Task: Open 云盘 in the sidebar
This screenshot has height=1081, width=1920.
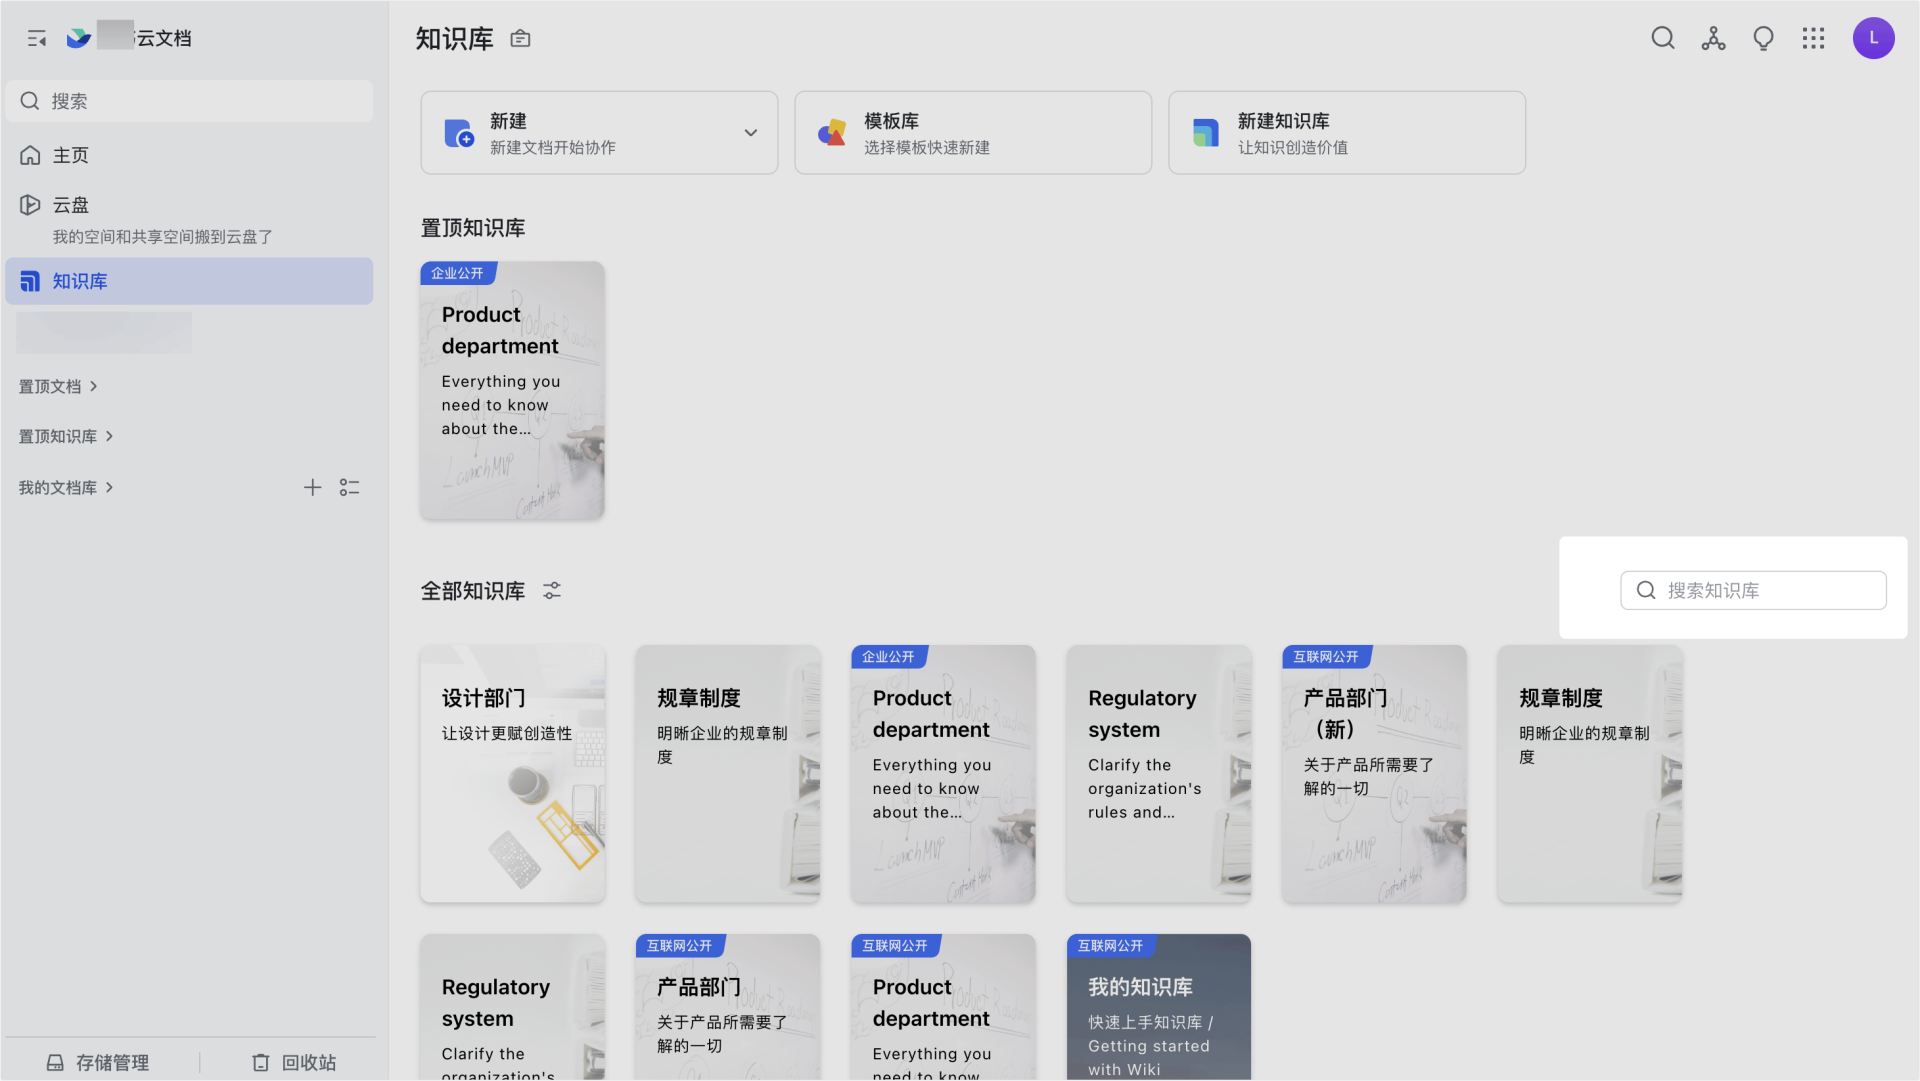Action: point(70,205)
